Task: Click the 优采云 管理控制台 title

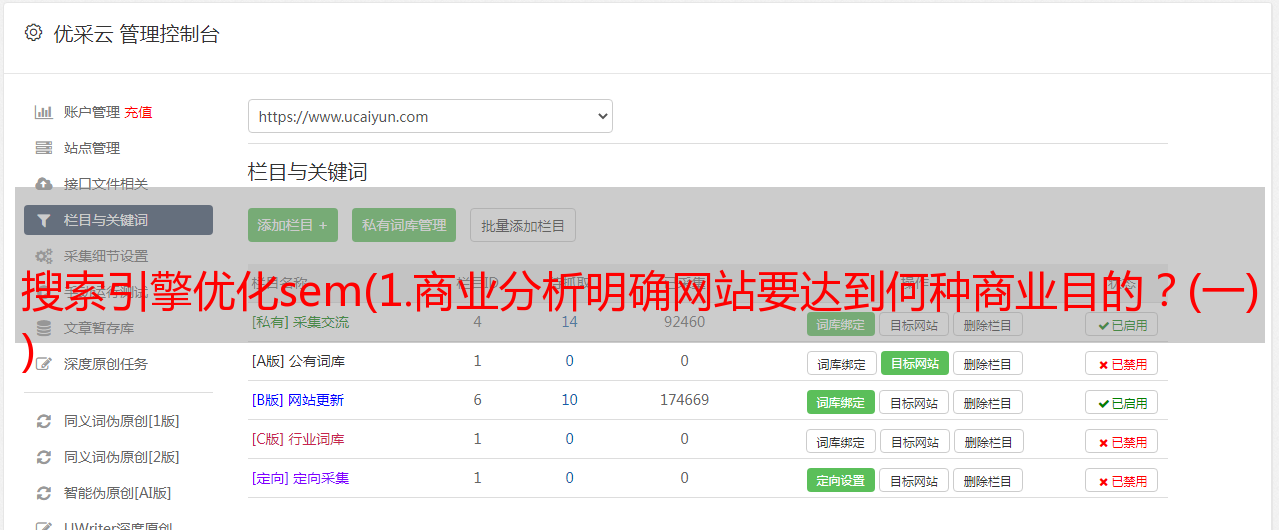Action: tap(136, 34)
